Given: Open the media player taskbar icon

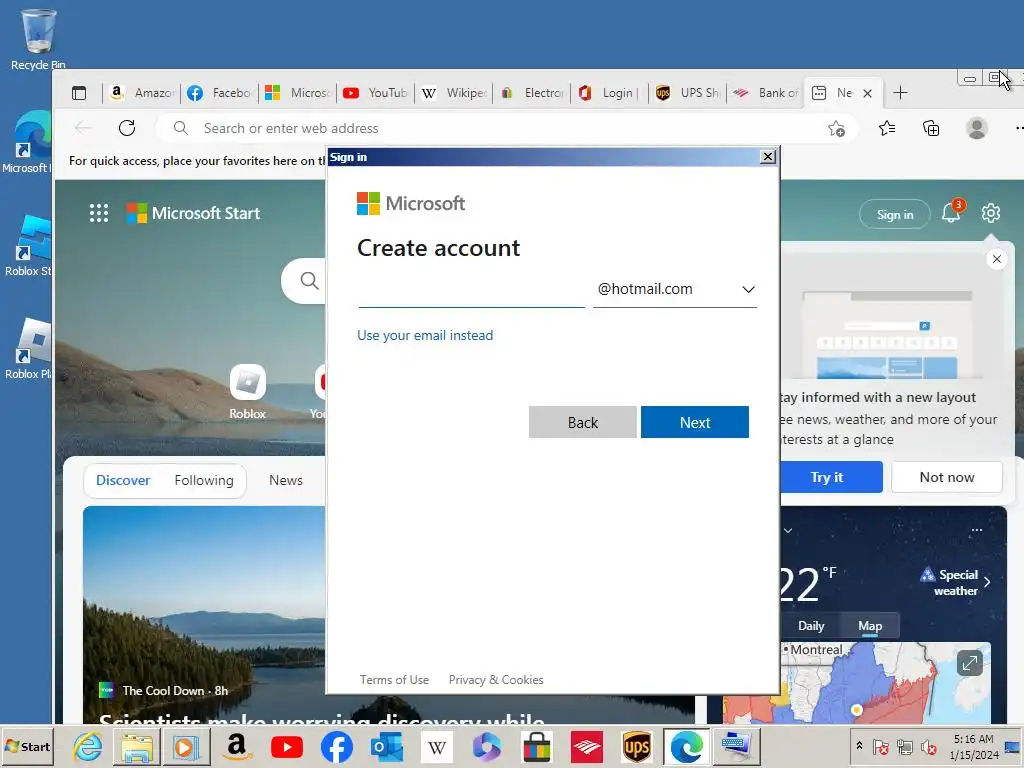Looking at the screenshot, I should coord(185,746).
